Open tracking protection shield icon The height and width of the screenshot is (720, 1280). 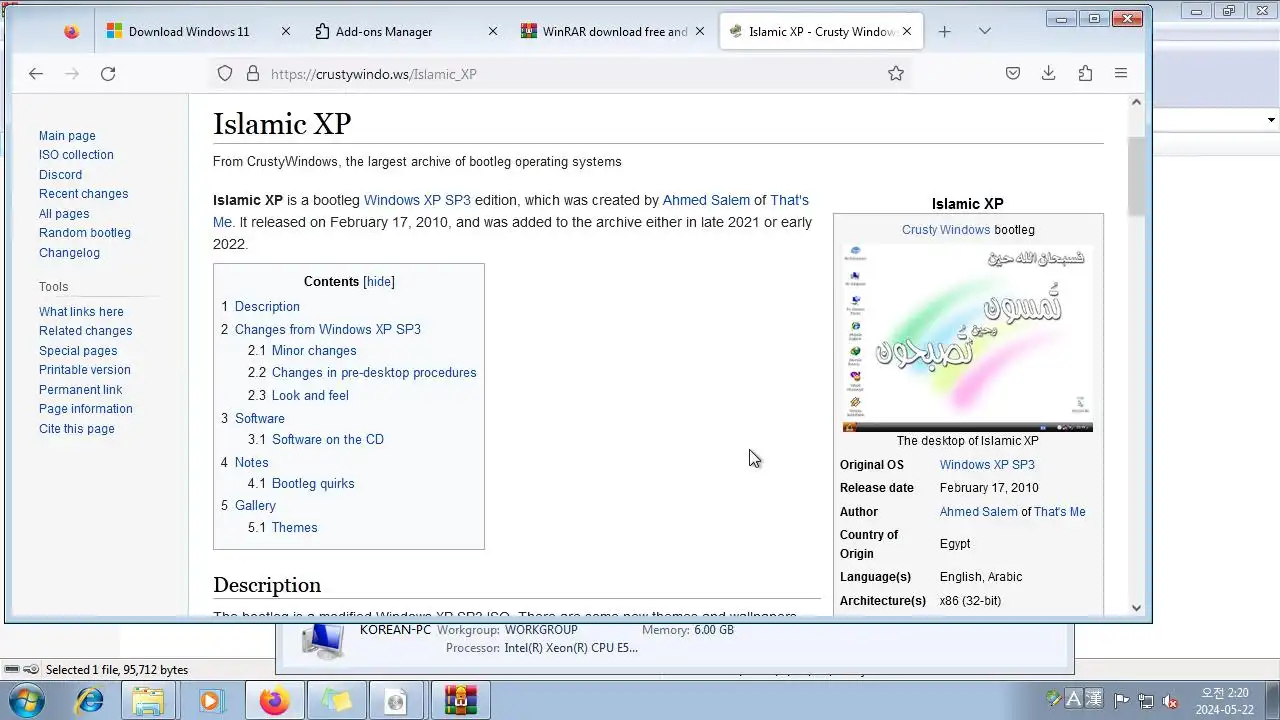225,73
